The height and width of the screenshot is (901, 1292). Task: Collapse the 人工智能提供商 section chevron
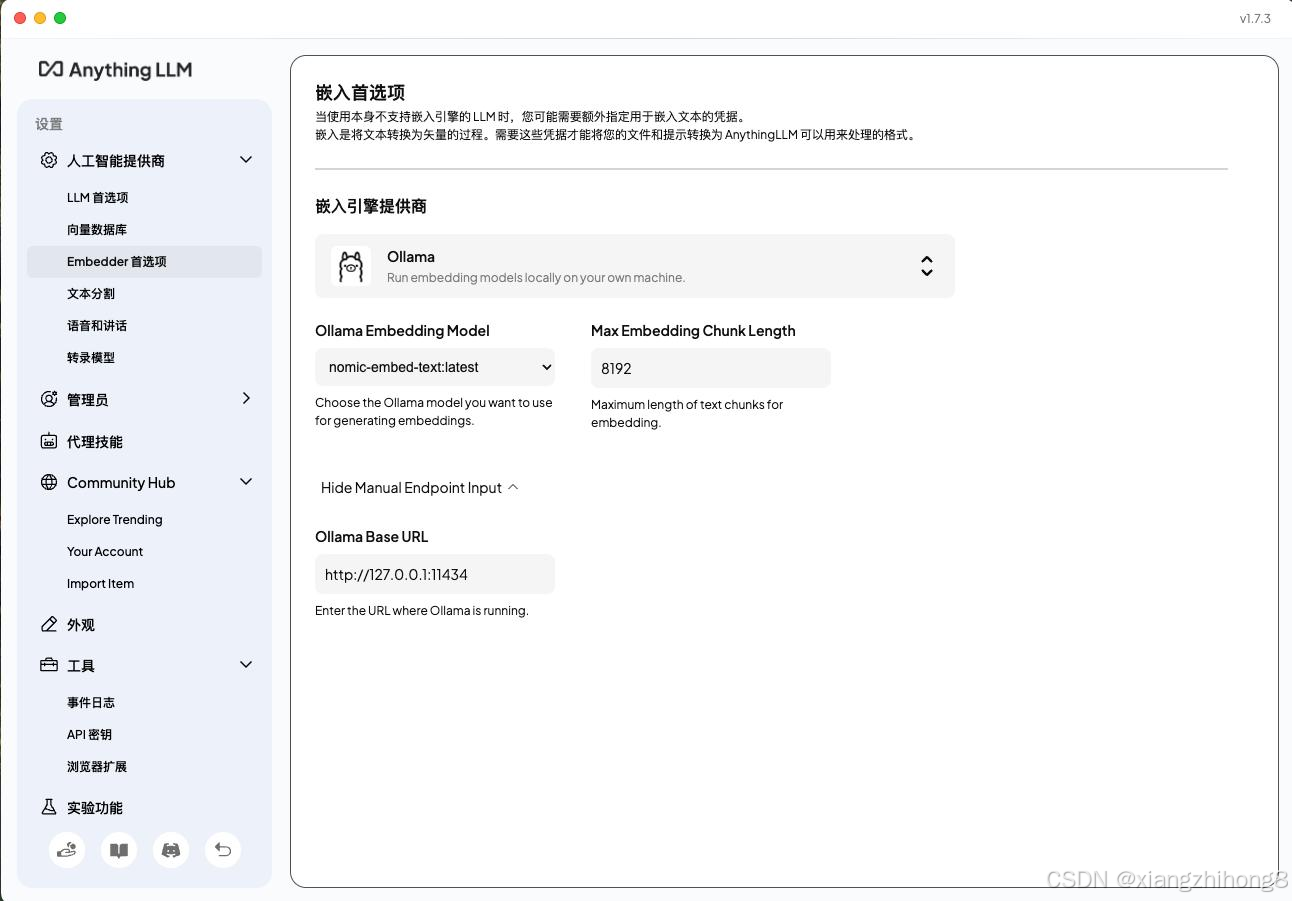coord(246,160)
